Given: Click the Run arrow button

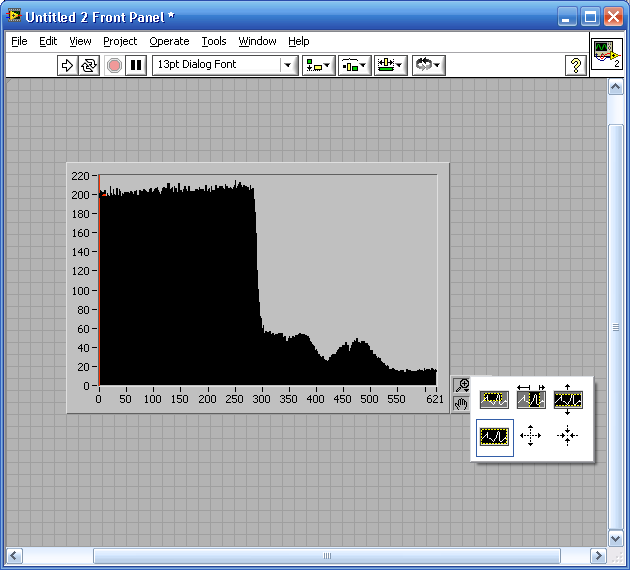Looking at the screenshot, I should pos(67,65).
